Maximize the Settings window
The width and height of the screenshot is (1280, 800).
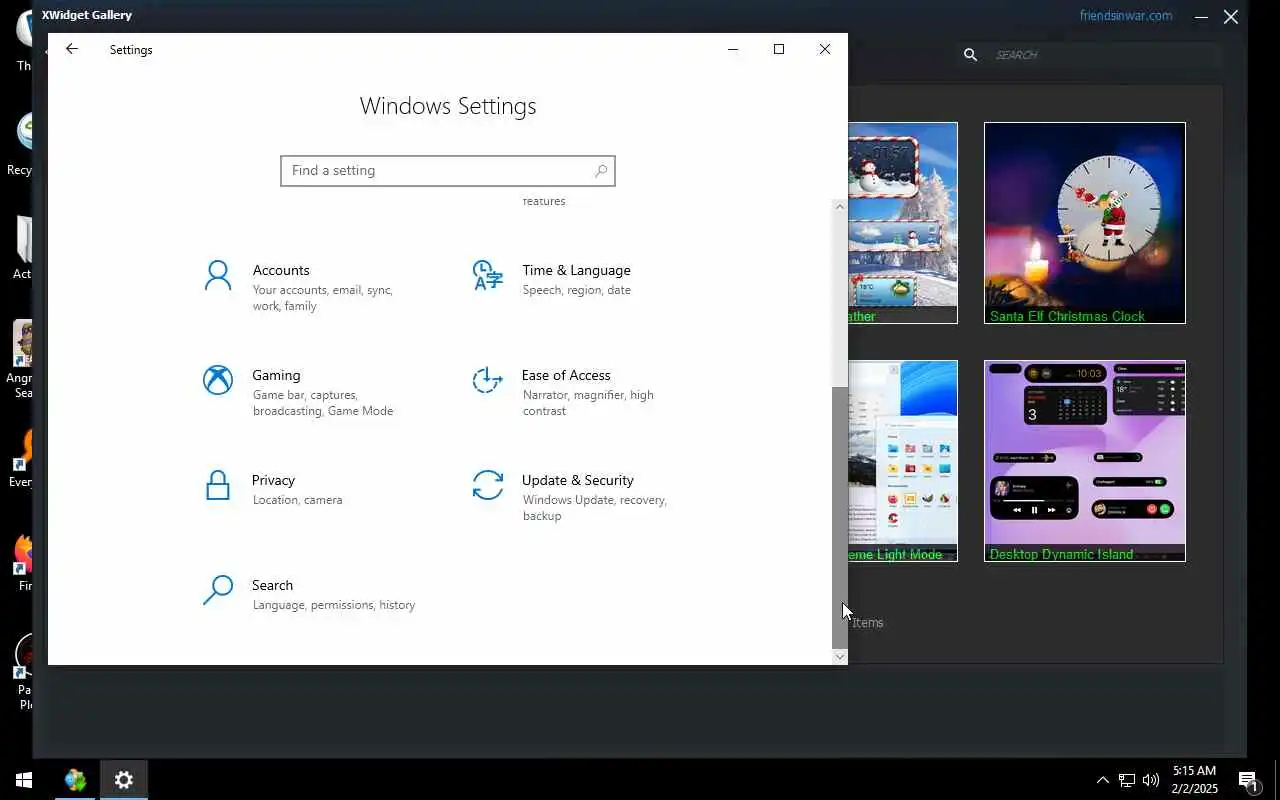779,49
